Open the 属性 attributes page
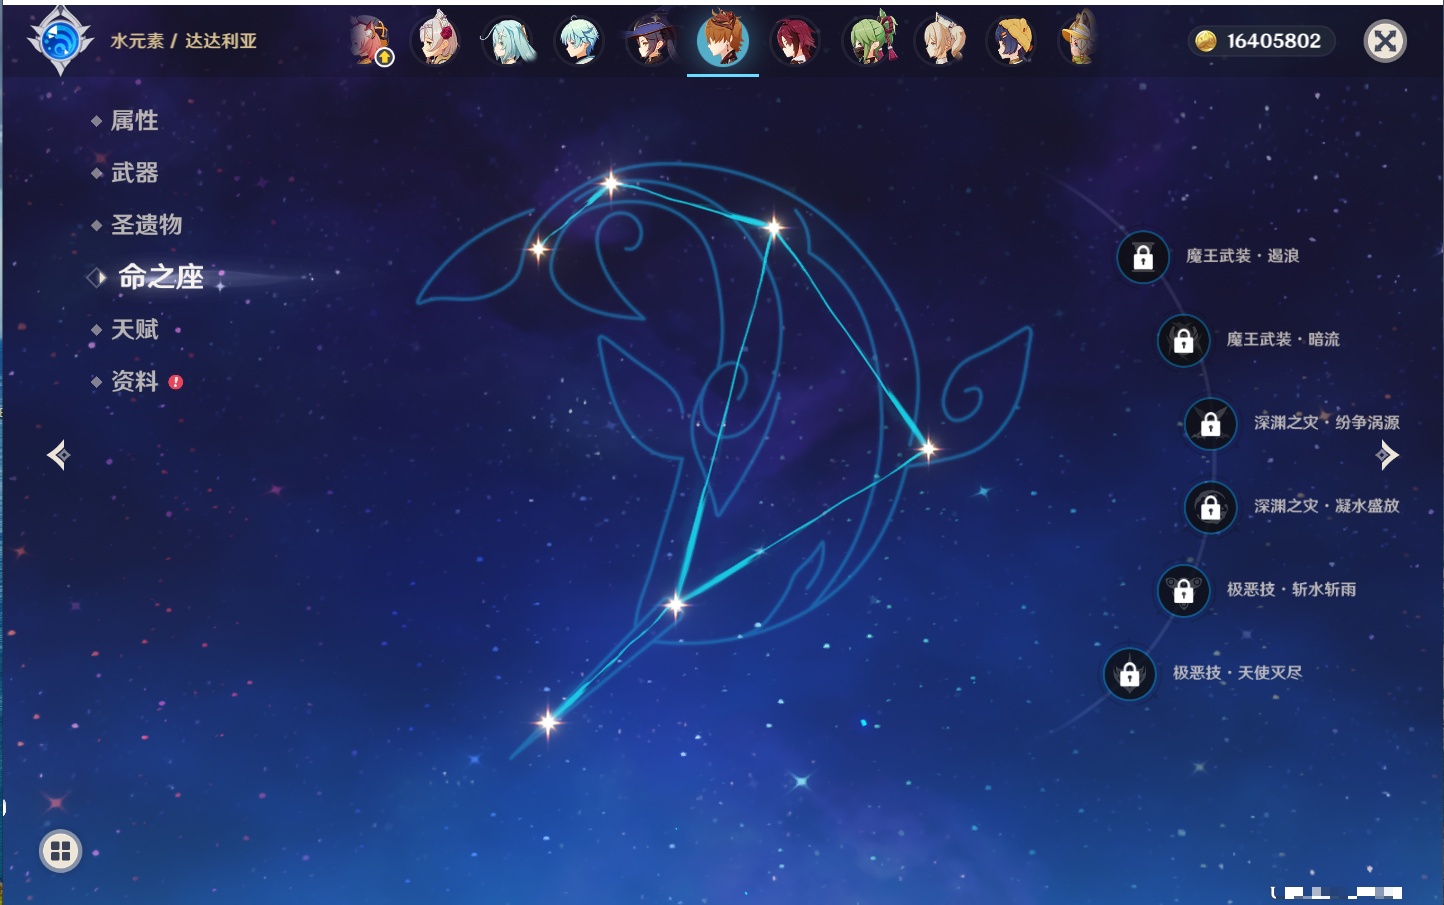Viewport: 1444px width, 905px height. point(134,121)
